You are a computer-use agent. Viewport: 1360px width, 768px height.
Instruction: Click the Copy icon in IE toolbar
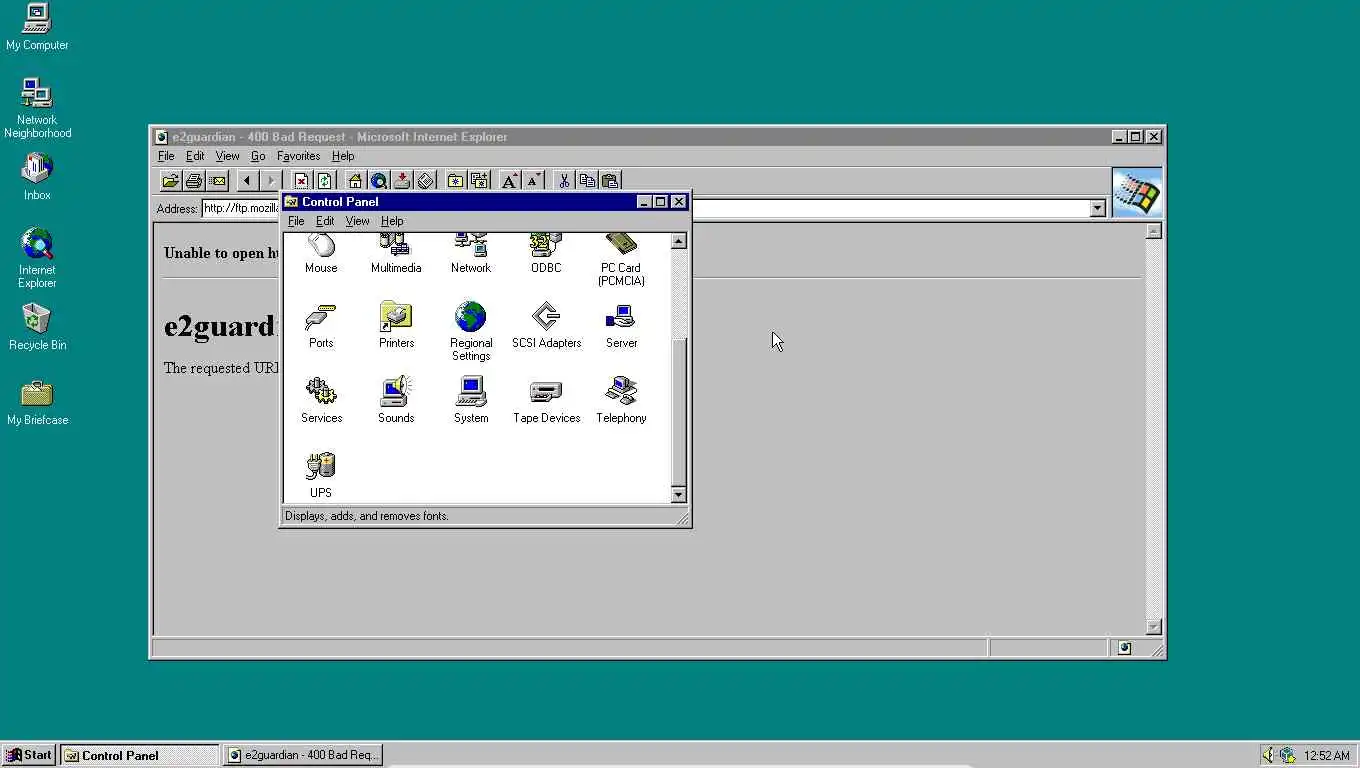587,180
